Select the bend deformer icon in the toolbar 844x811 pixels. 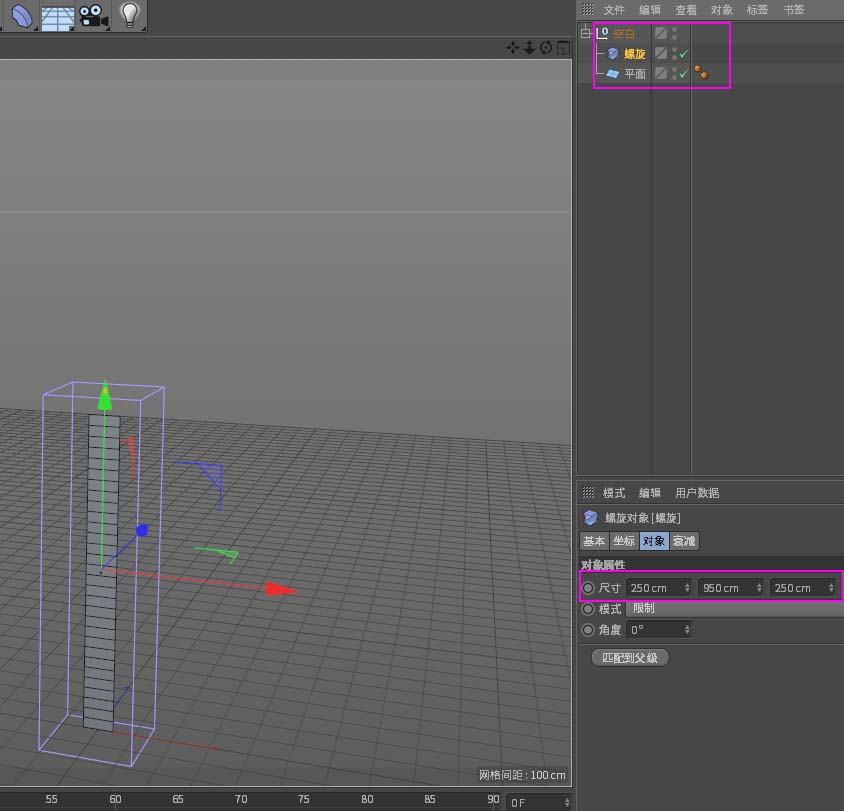[x=20, y=16]
